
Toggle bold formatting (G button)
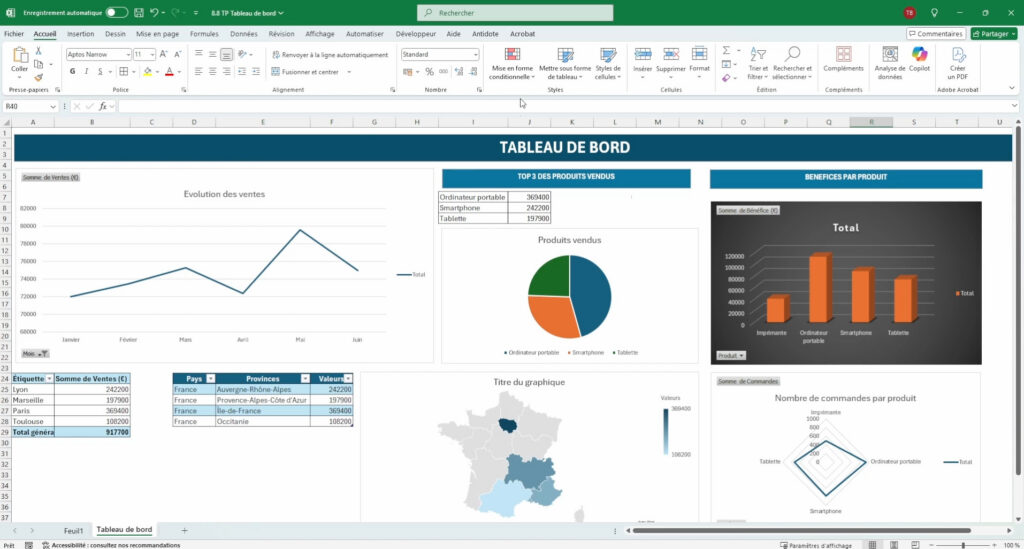coord(73,72)
